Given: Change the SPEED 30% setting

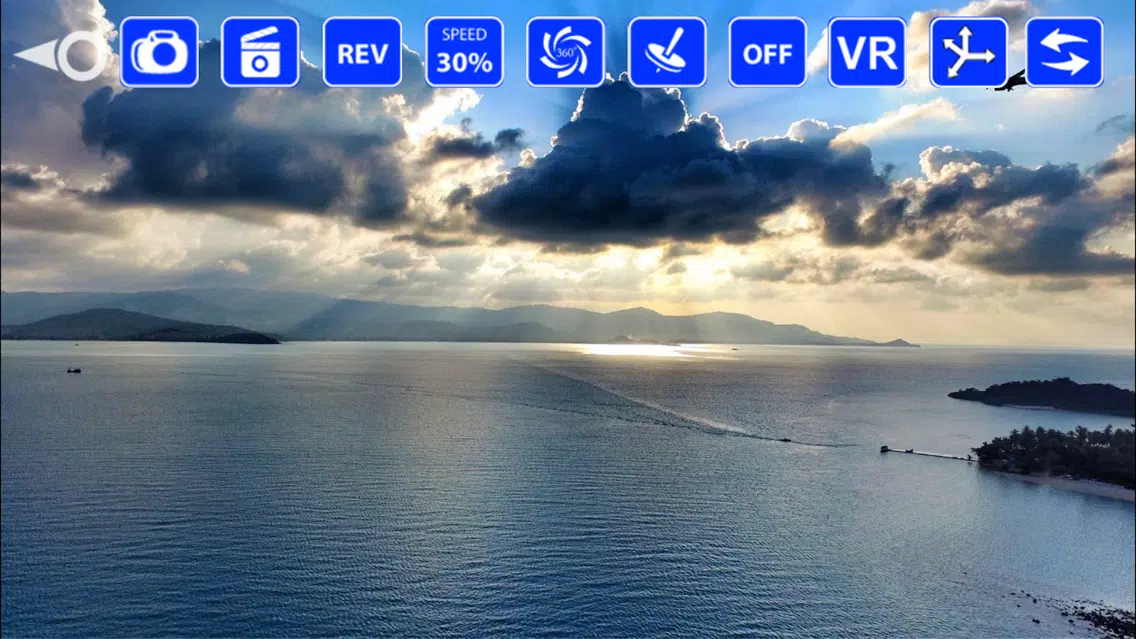Looking at the screenshot, I should tap(464, 52).
